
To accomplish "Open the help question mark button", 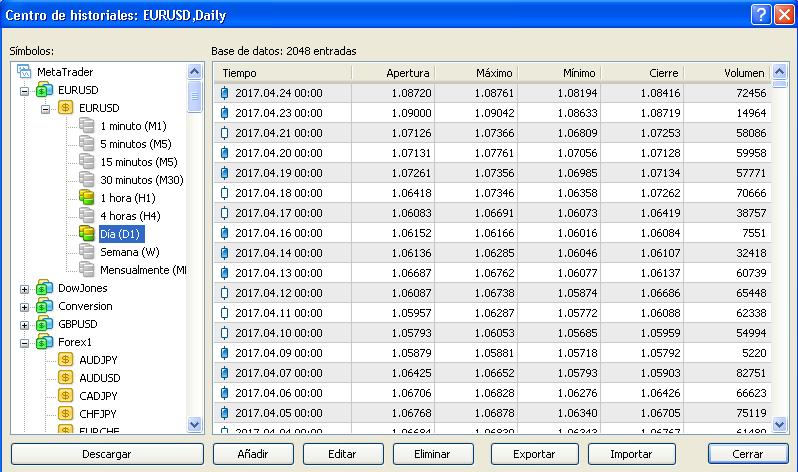I will coord(761,15).
